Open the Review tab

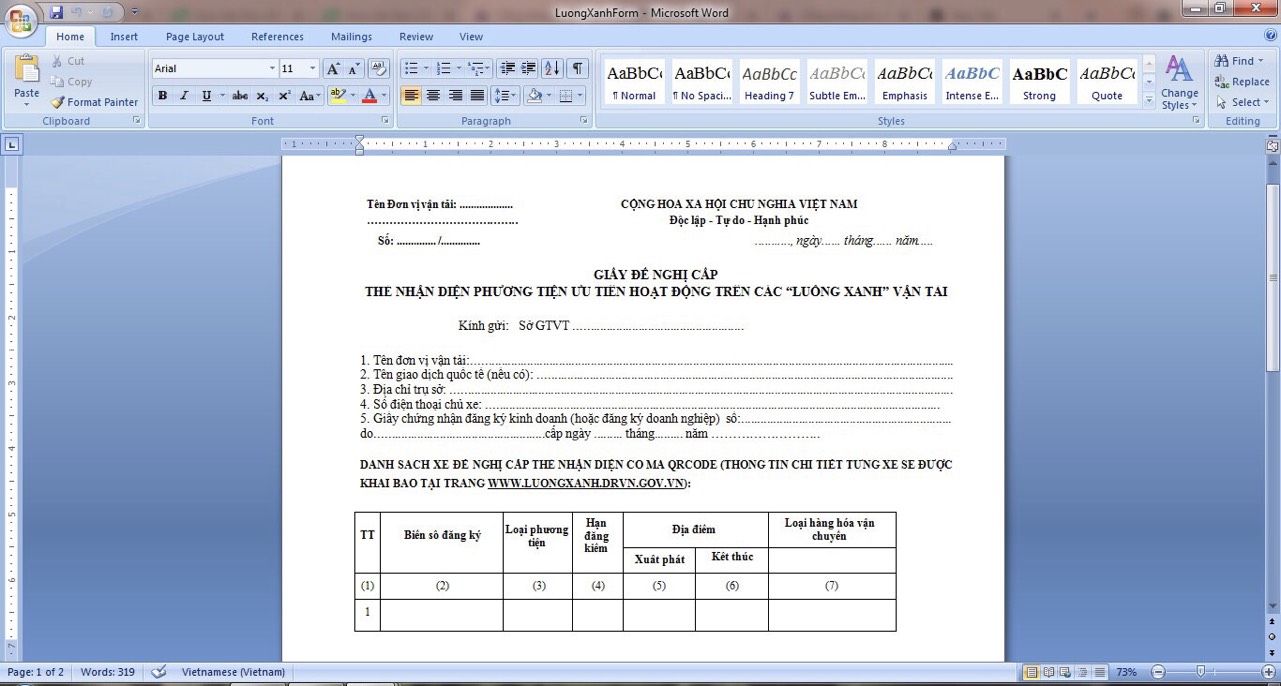pos(416,36)
